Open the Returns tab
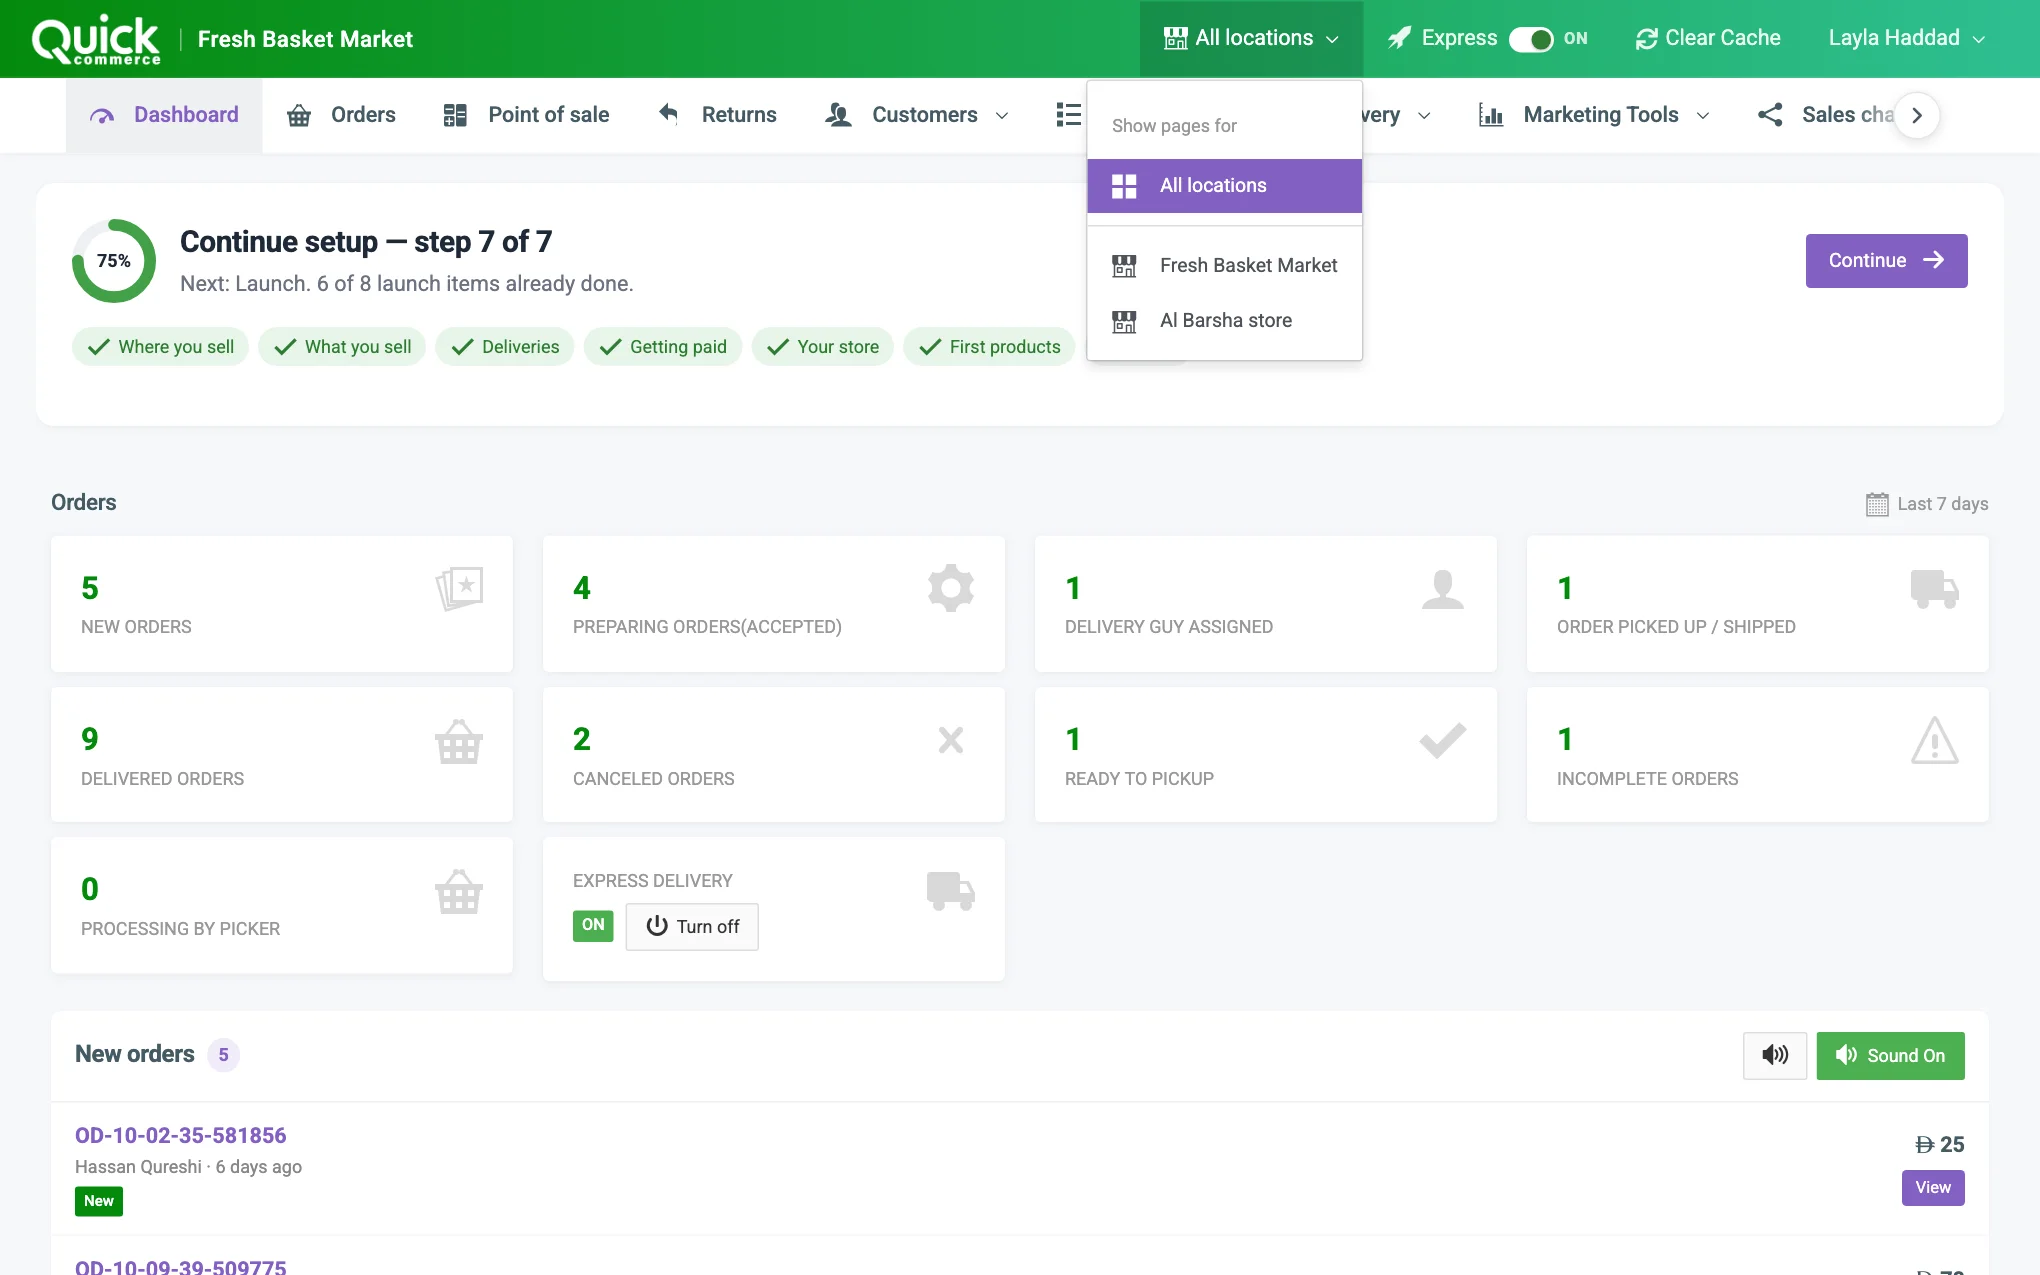The width and height of the screenshot is (2040, 1275). (x=717, y=115)
